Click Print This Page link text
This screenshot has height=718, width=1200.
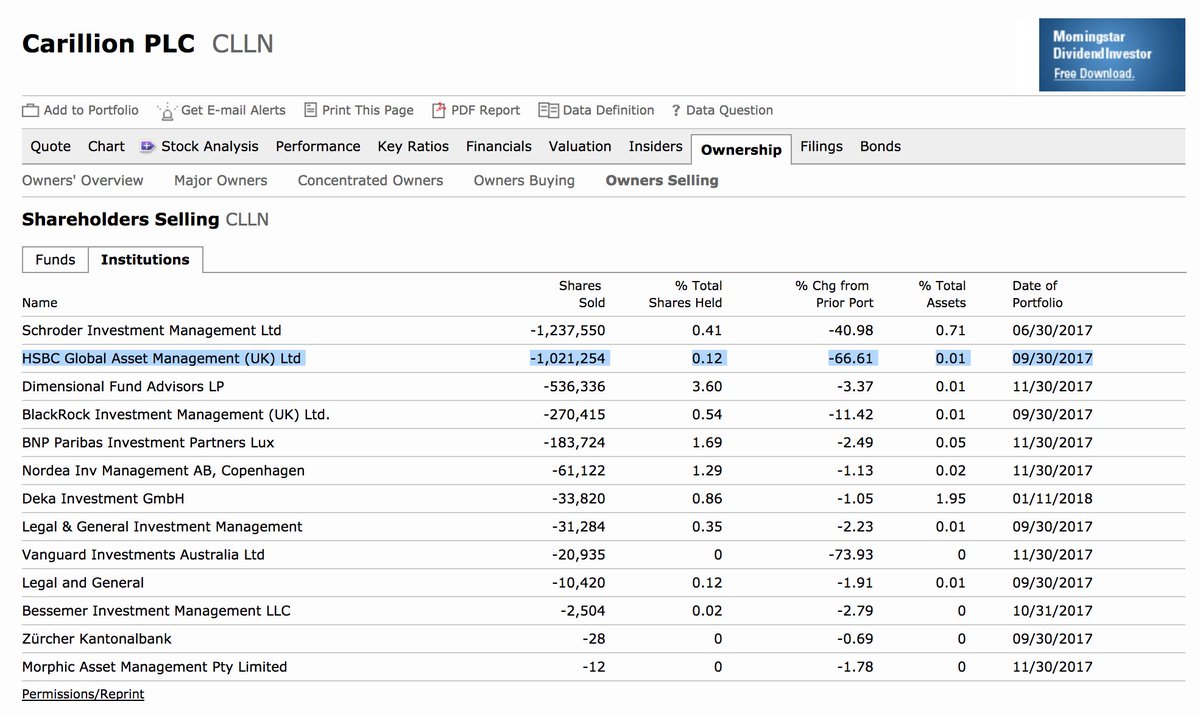pos(368,110)
